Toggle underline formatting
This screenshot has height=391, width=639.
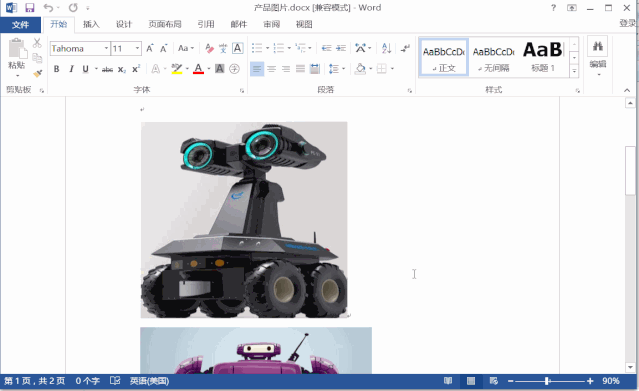[x=86, y=69]
